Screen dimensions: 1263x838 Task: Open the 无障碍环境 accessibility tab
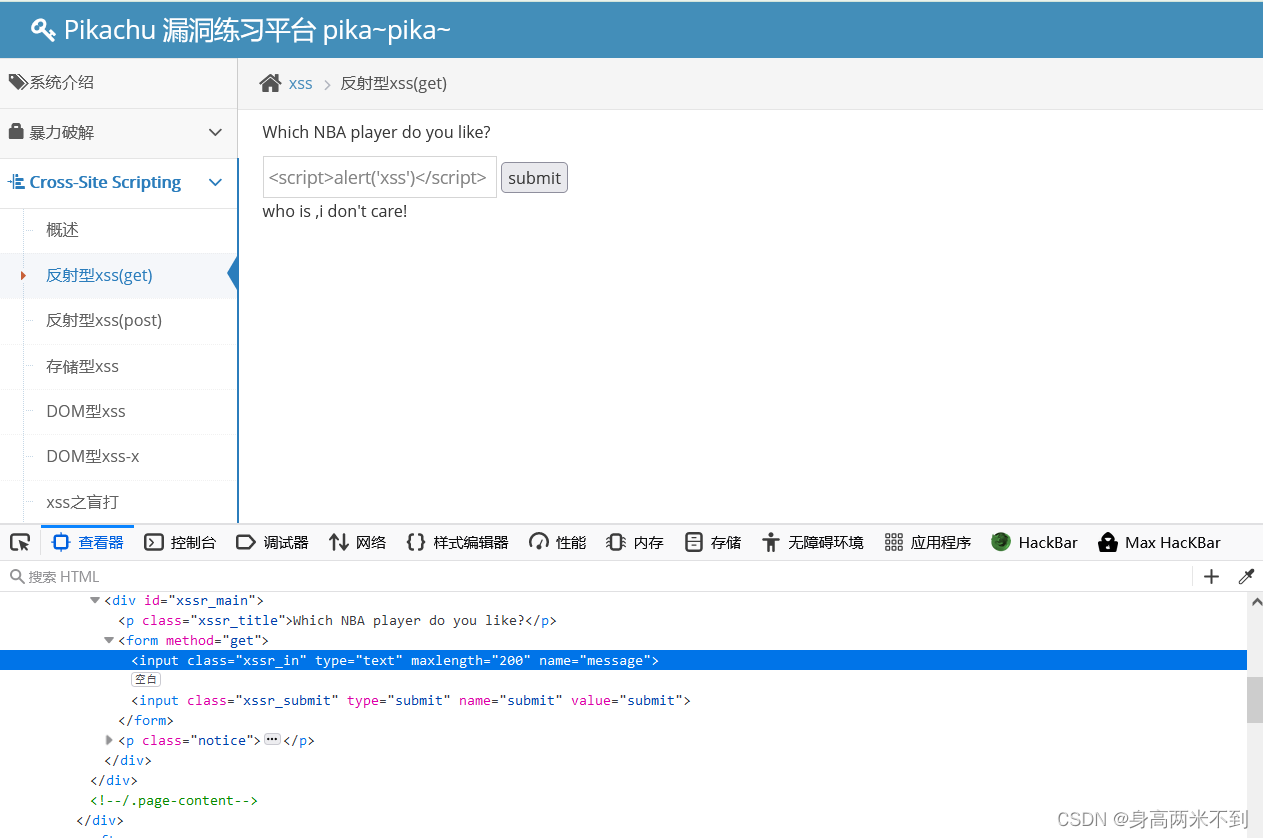[812, 542]
